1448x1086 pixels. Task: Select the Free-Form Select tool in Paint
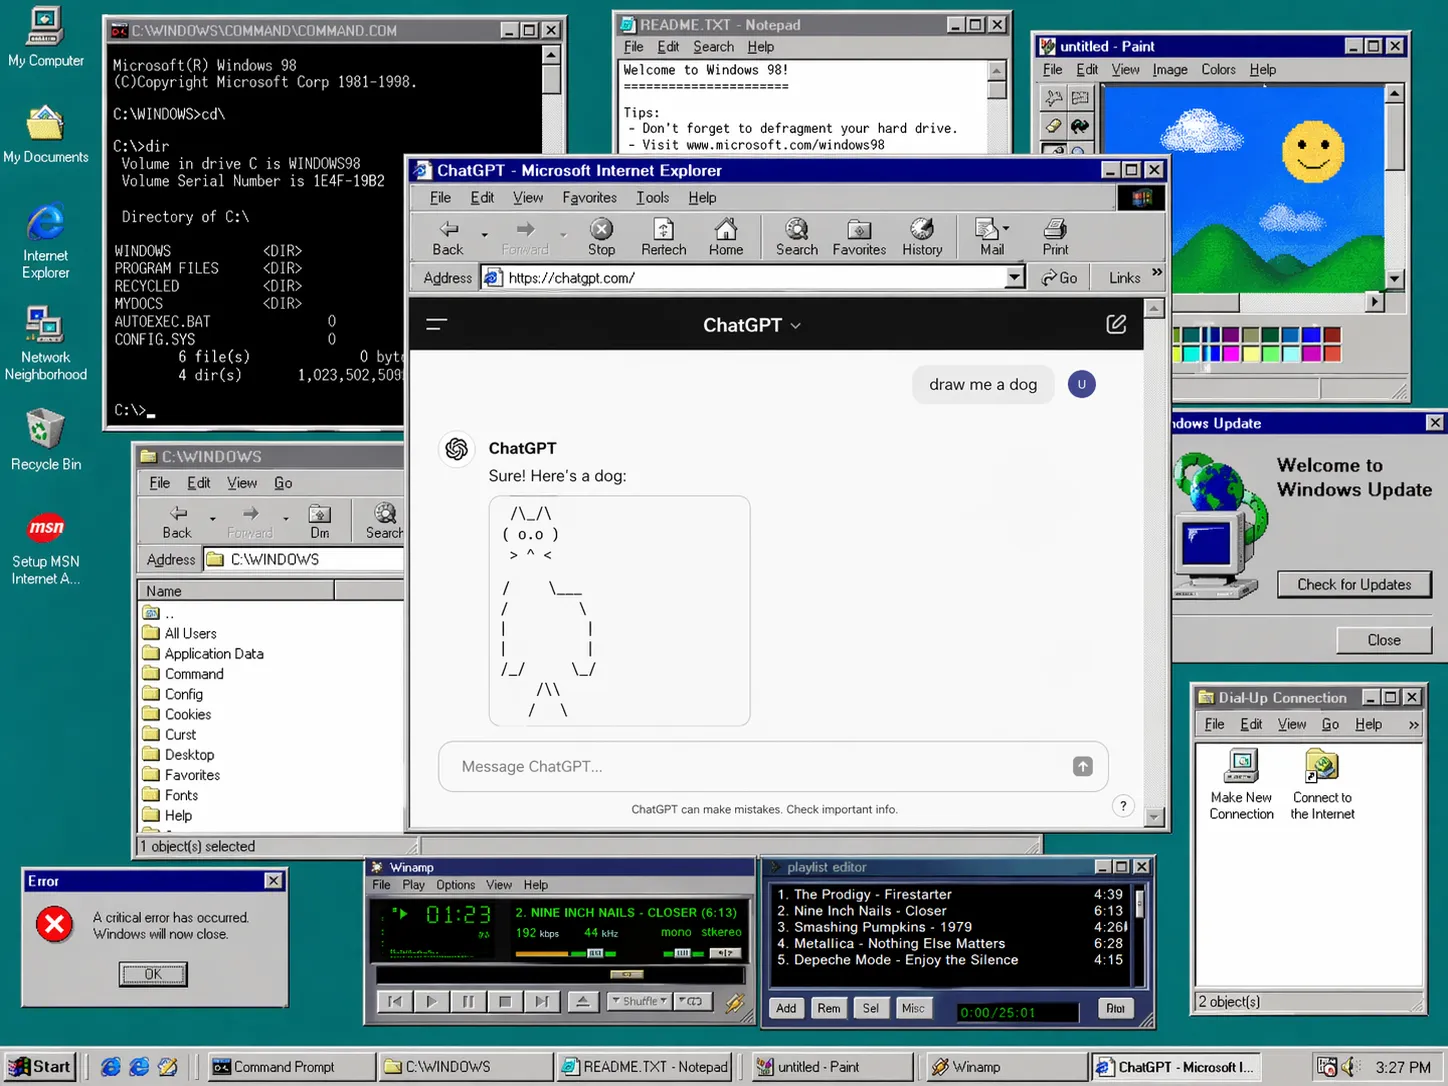tap(1053, 98)
